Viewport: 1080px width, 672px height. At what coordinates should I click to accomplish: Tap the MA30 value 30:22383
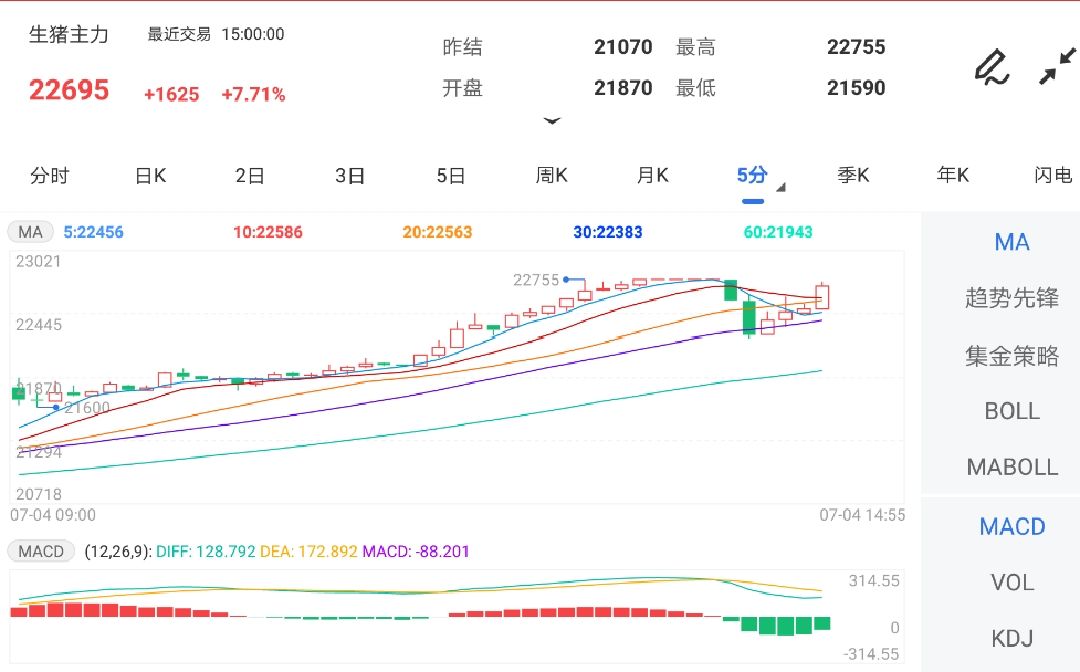[608, 232]
